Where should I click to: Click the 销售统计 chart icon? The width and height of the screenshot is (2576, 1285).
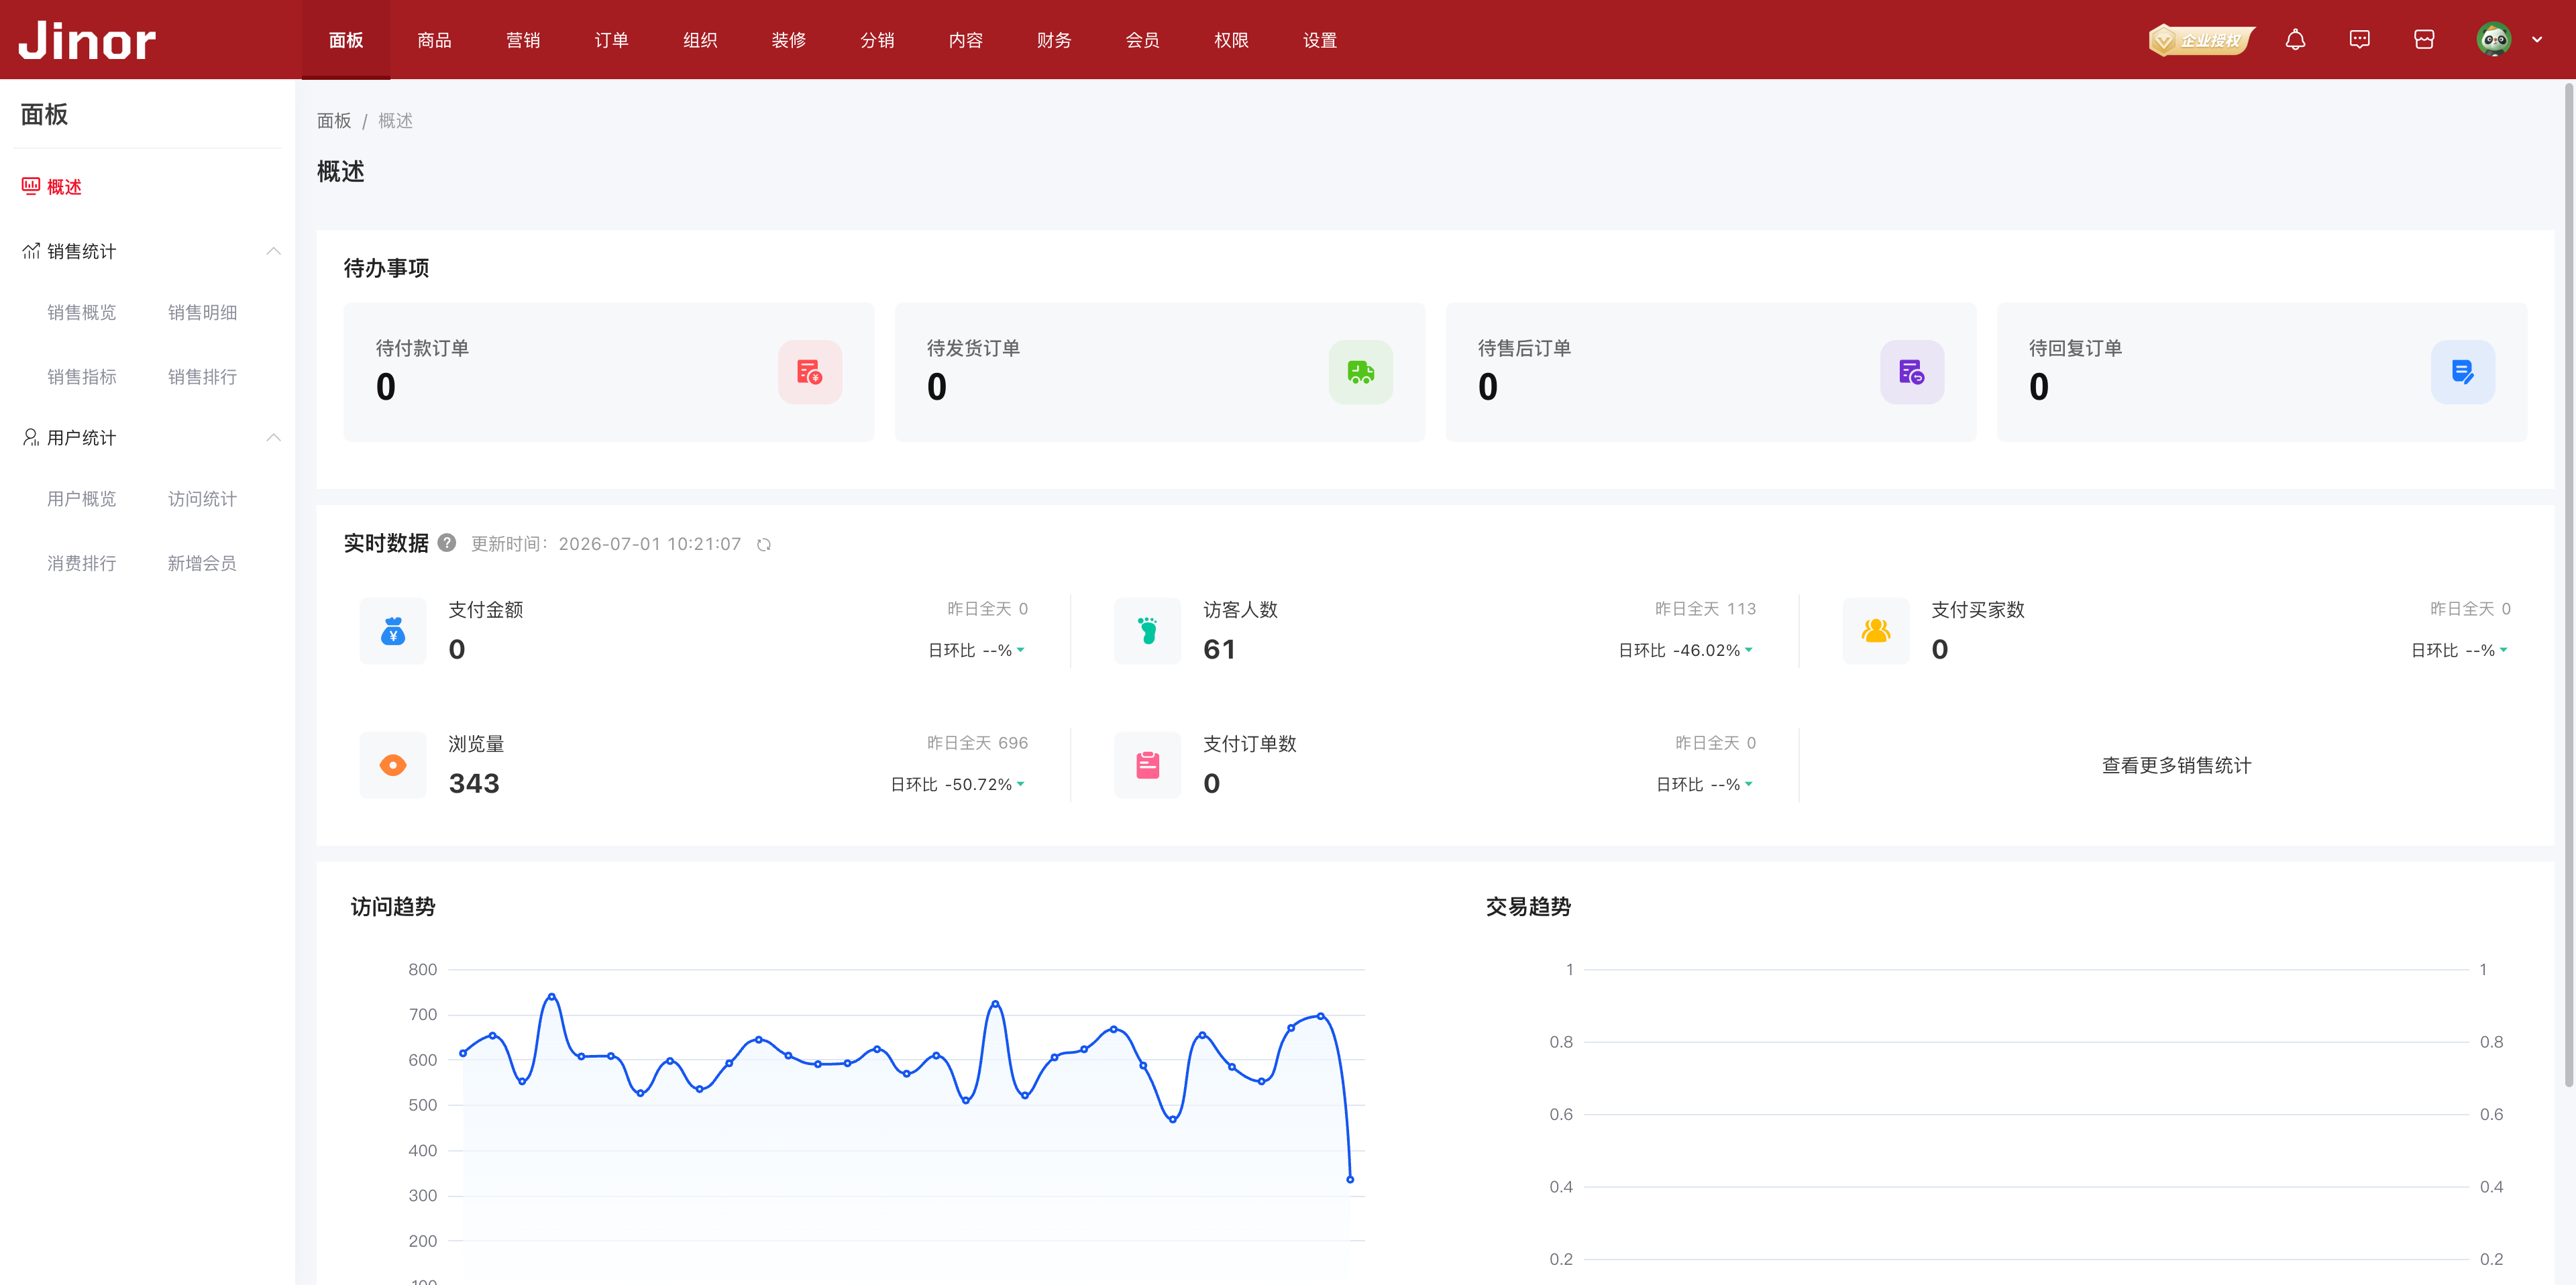click(x=31, y=251)
